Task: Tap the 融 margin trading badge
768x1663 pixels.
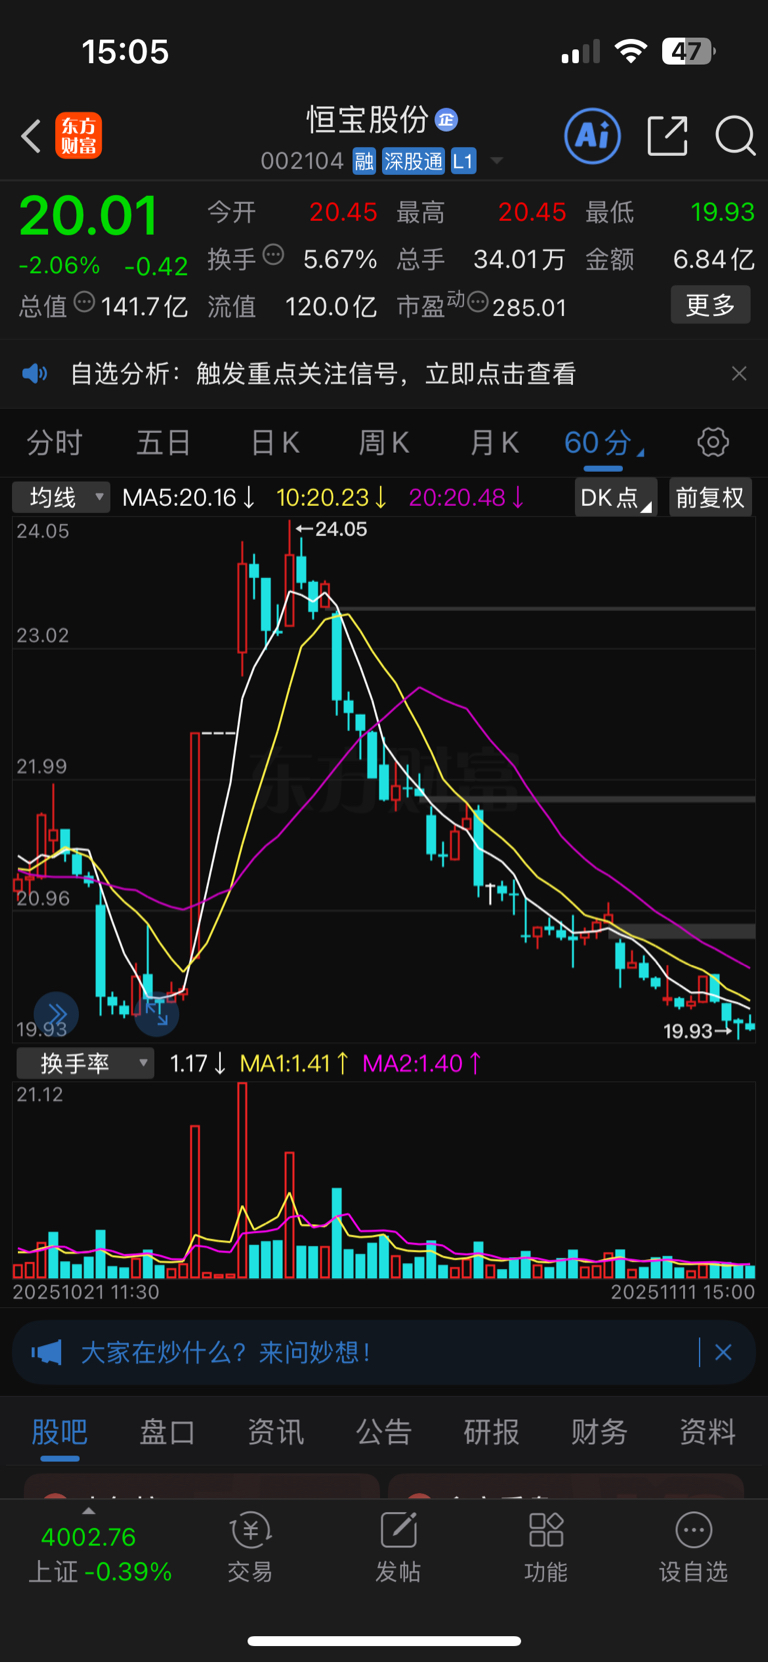Action: (x=364, y=161)
